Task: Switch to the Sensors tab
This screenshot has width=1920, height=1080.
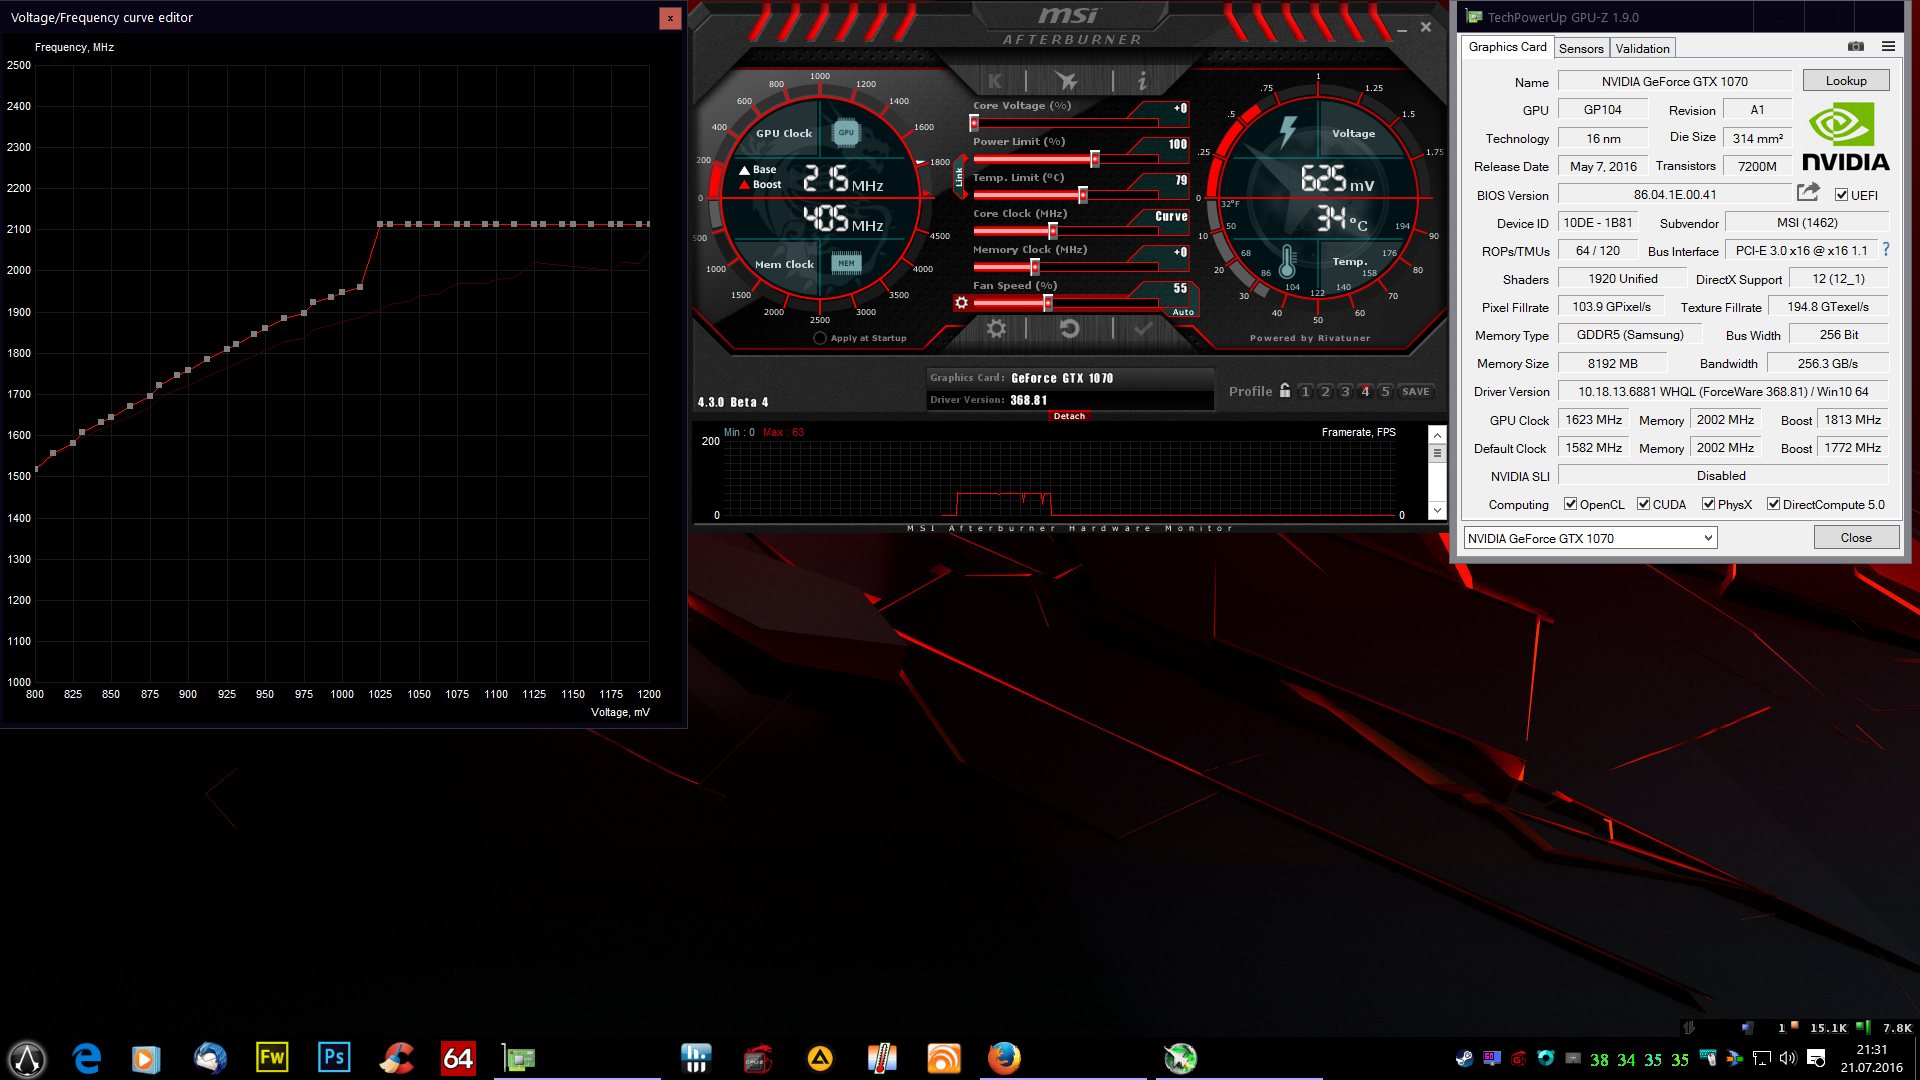Action: (x=1581, y=48)
